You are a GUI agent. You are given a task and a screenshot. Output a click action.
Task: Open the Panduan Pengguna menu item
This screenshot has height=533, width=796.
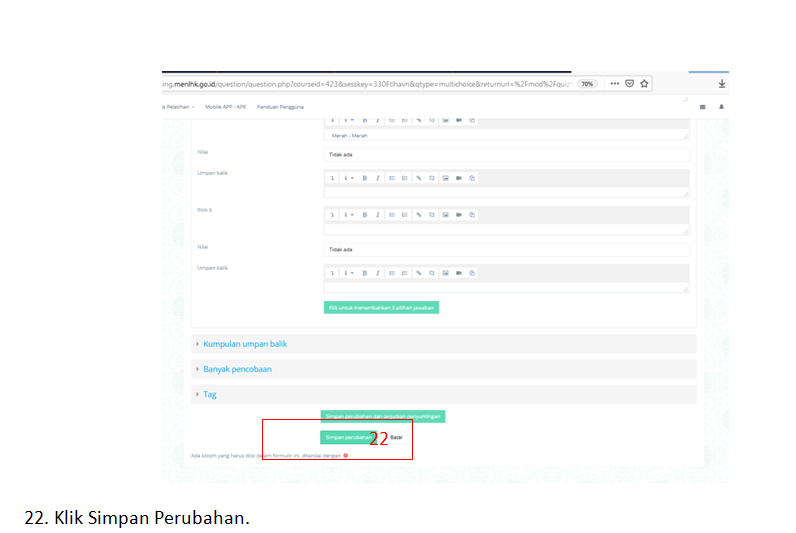click(x=280, y=106)
